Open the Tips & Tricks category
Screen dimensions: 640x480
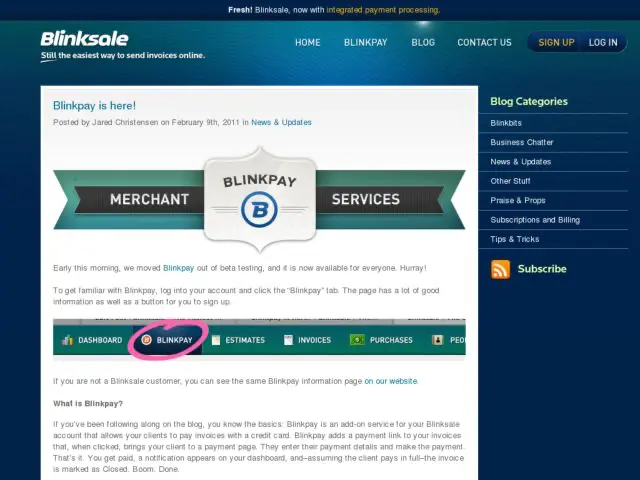[515, 239]
